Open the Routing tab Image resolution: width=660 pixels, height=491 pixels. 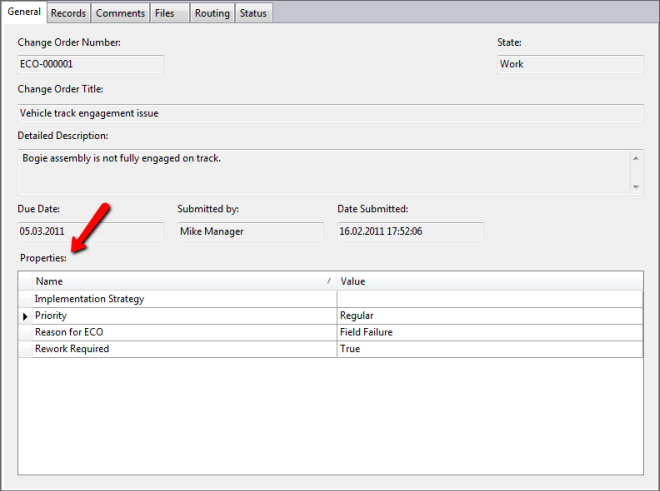tap(212, 13)
